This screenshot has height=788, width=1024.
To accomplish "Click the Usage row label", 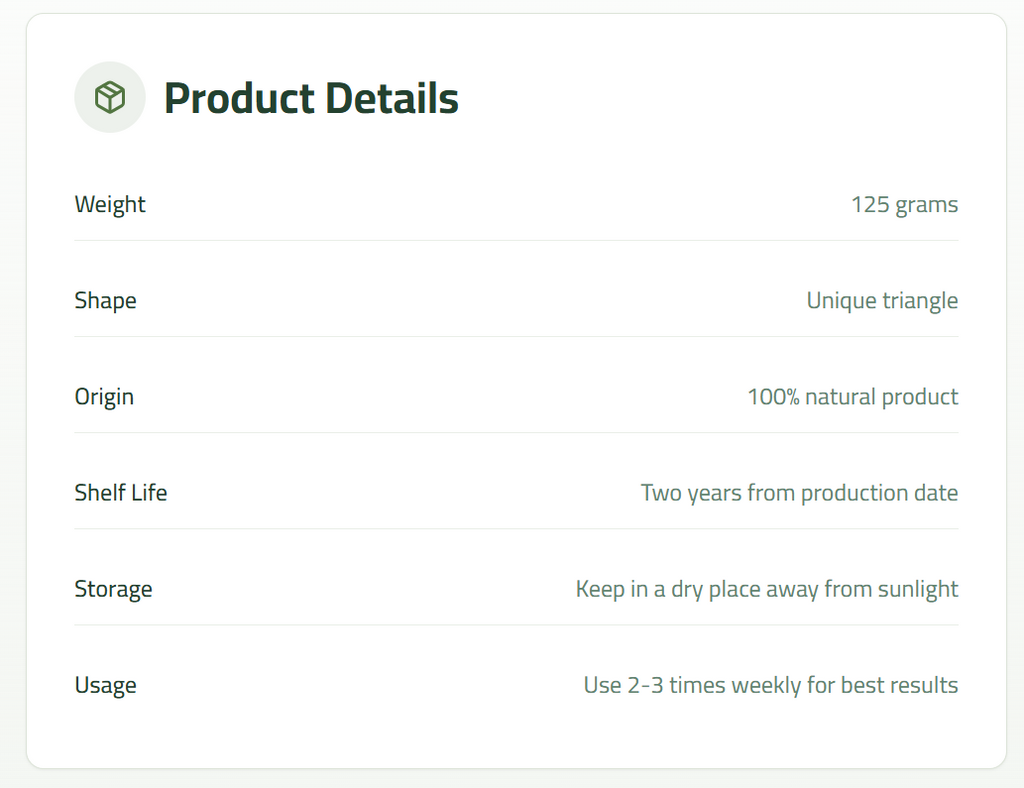I will point(105,685).
